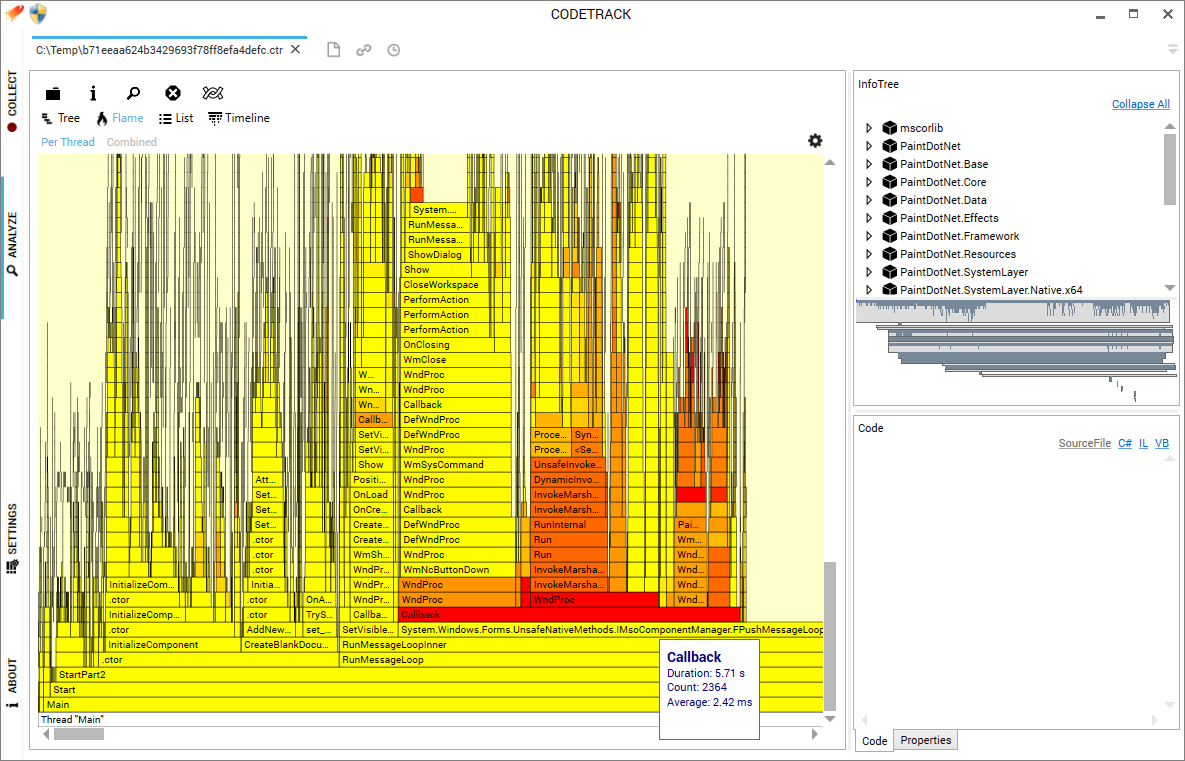Open the About sidebar section

12,684
